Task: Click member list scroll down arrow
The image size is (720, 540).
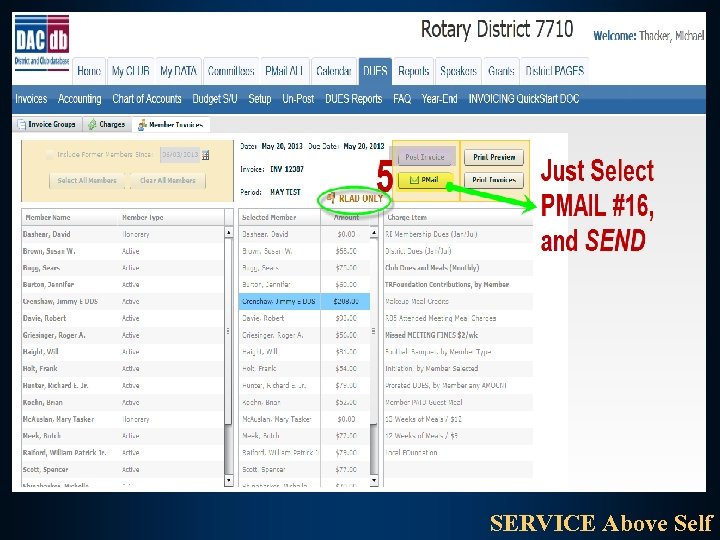Action: 229,480
